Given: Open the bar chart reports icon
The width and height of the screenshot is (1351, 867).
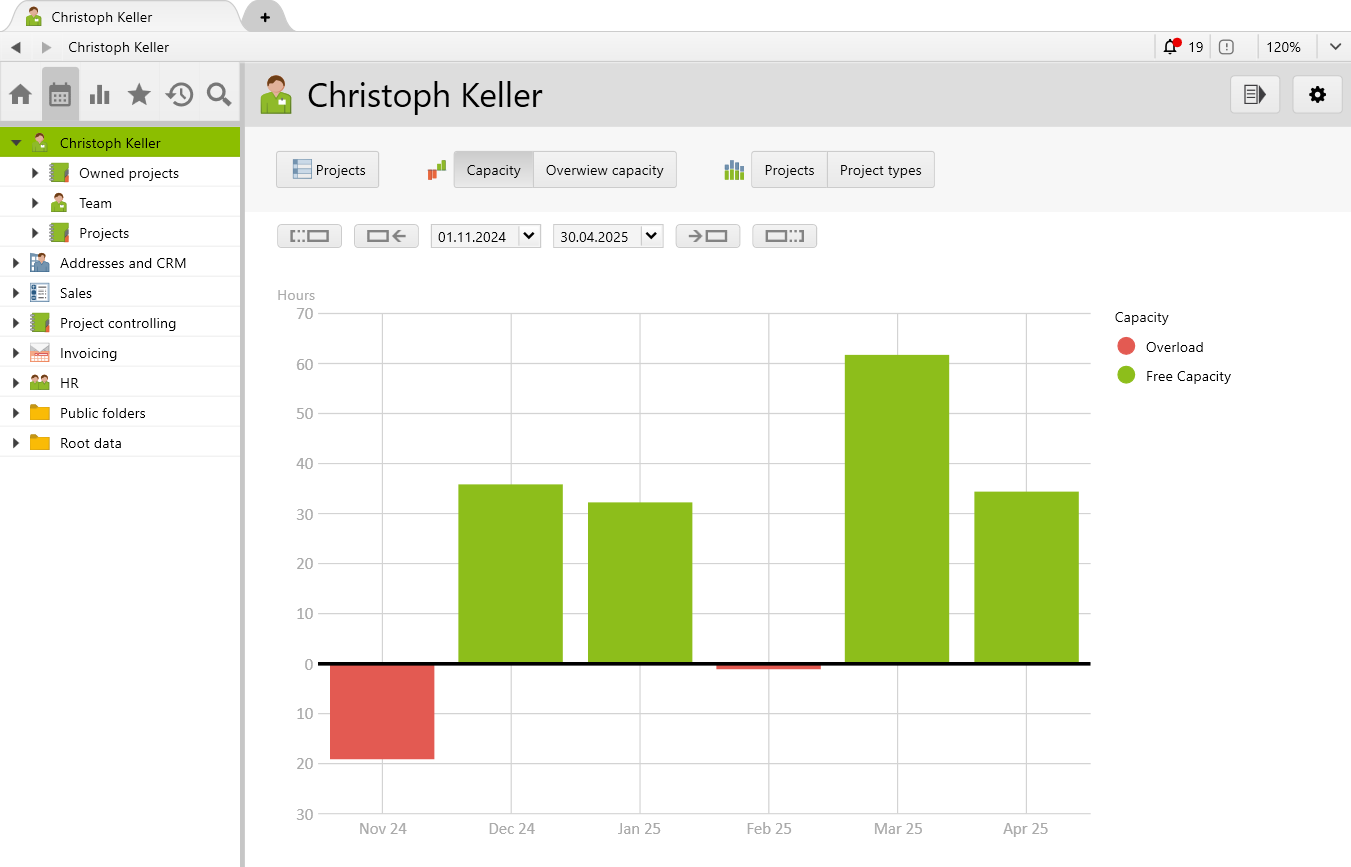Looking at the screenshot, I should click(x=100, y=95).
